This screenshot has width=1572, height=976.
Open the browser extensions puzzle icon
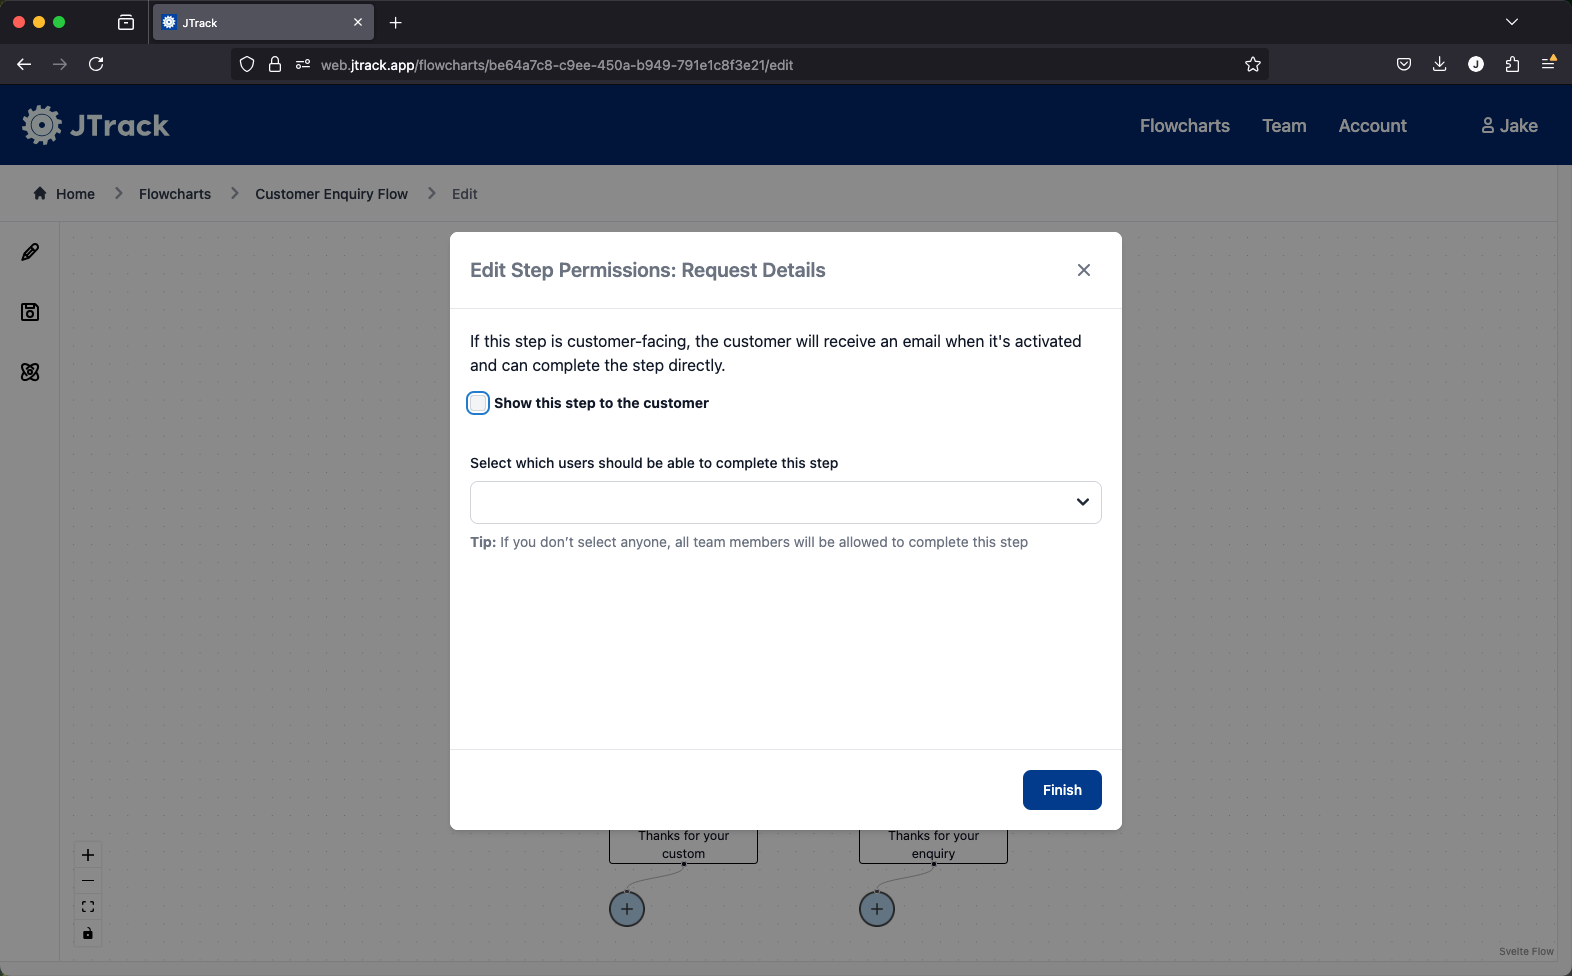[1512, 64]
